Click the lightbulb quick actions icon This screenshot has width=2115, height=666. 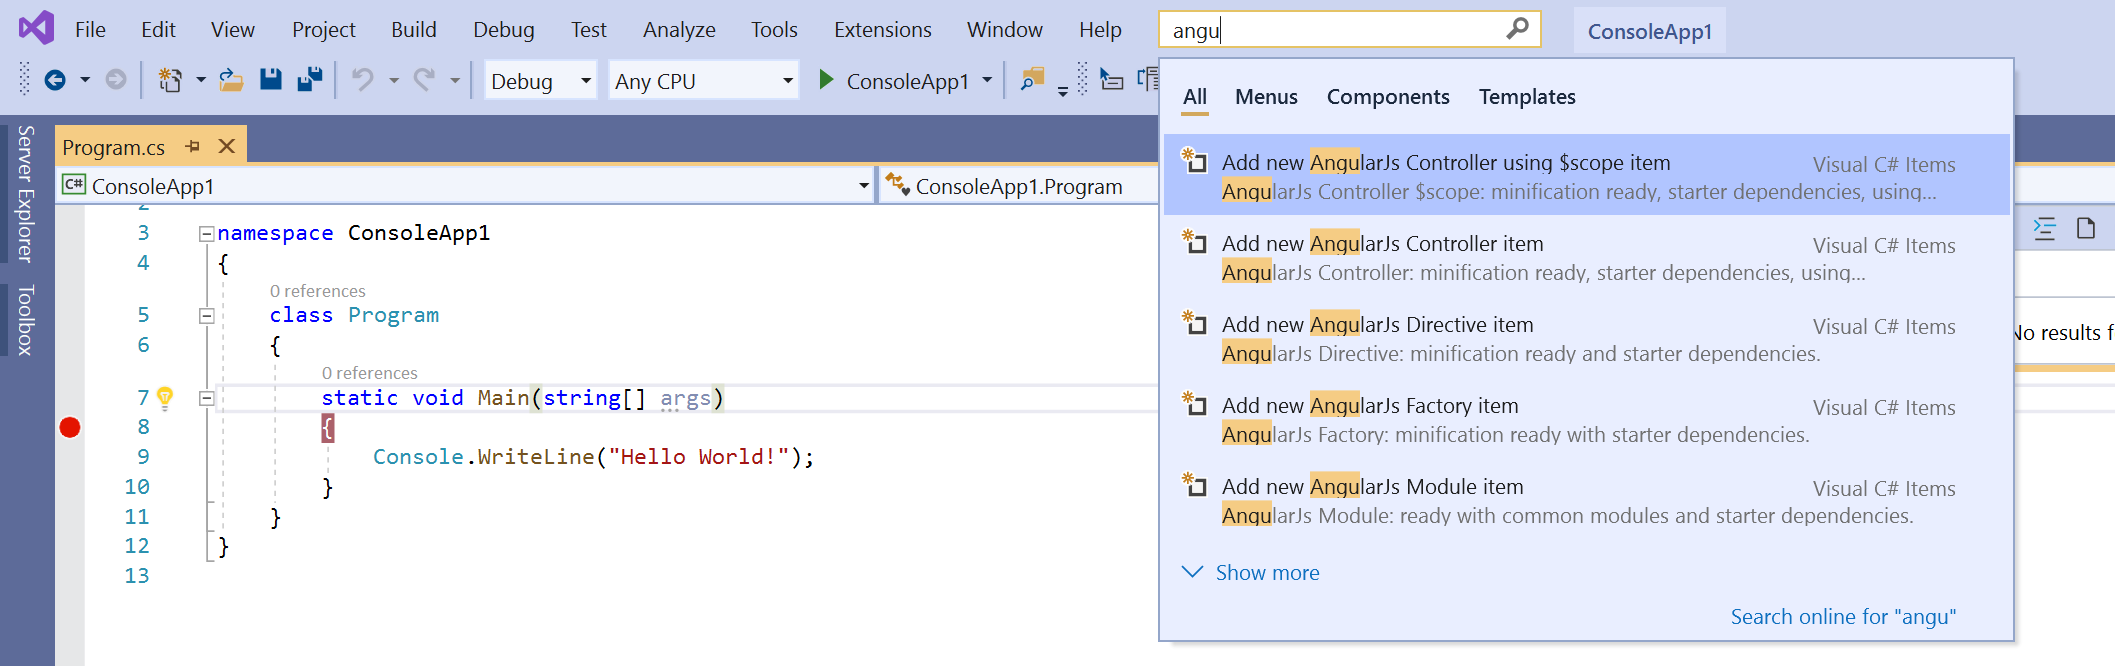click(165, 397)
